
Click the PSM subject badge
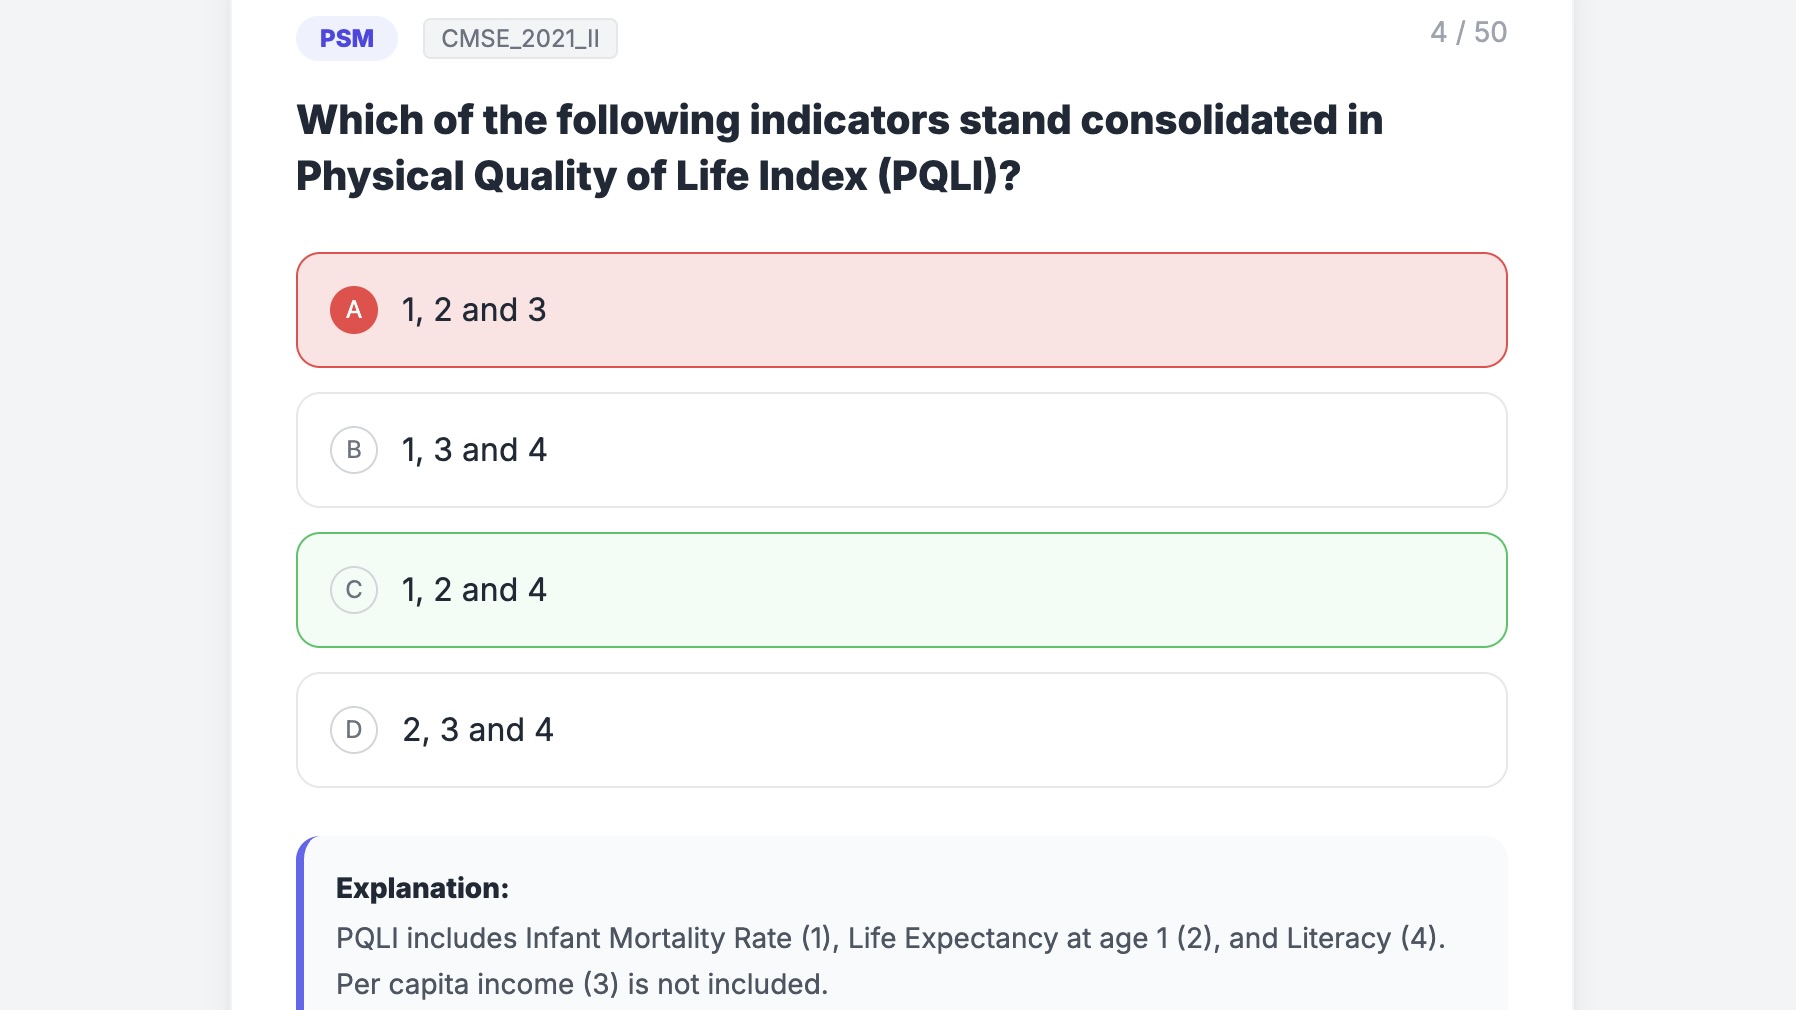pos(346,39)
